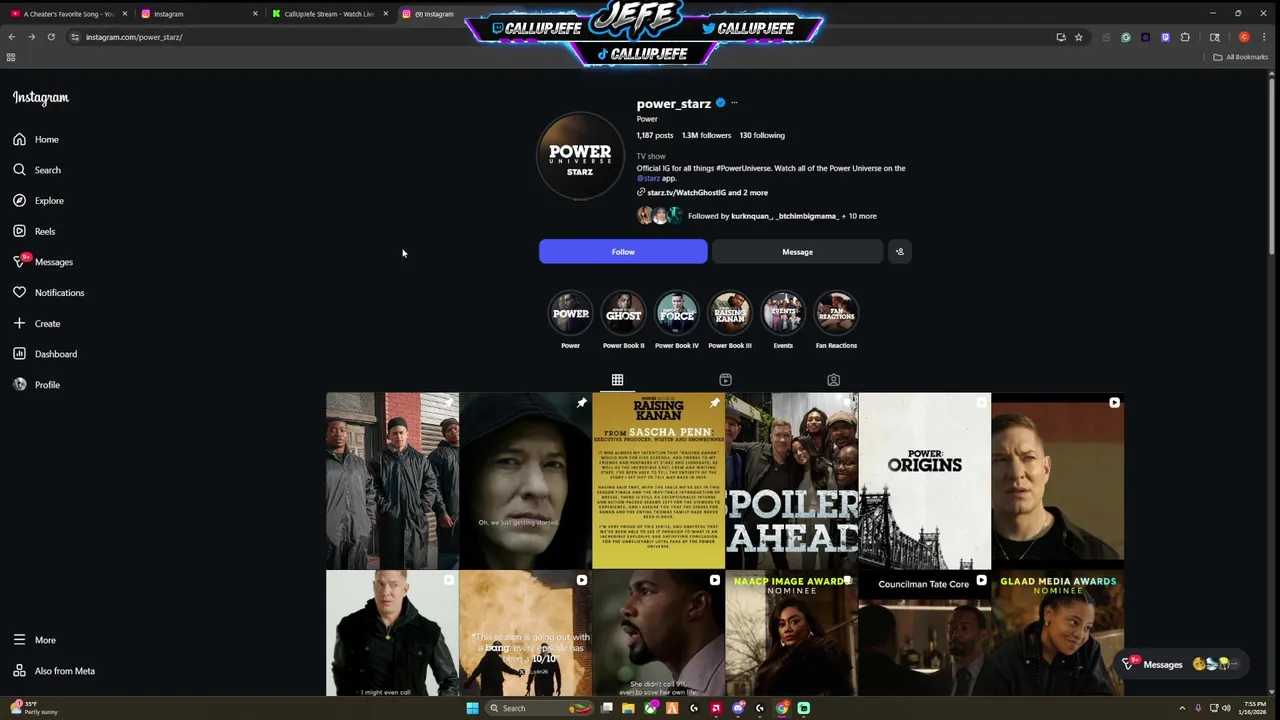Screen dimensions: 1280x720
Task: Open All Bookmarks folder
Action: [1240, 57]
